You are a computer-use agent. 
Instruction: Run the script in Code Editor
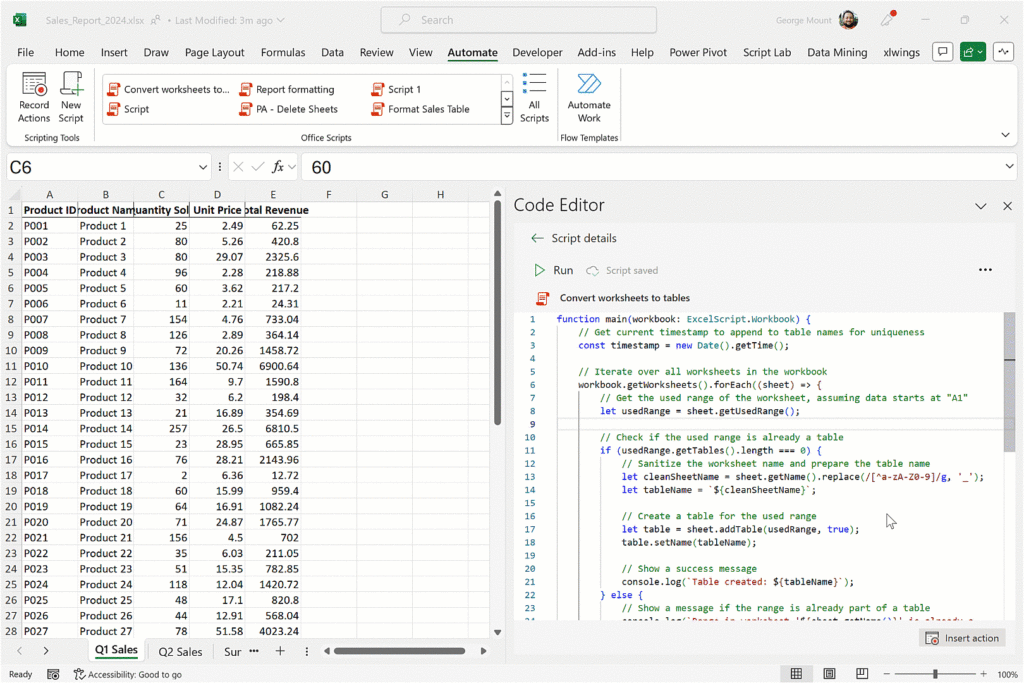tap(554, 270)
